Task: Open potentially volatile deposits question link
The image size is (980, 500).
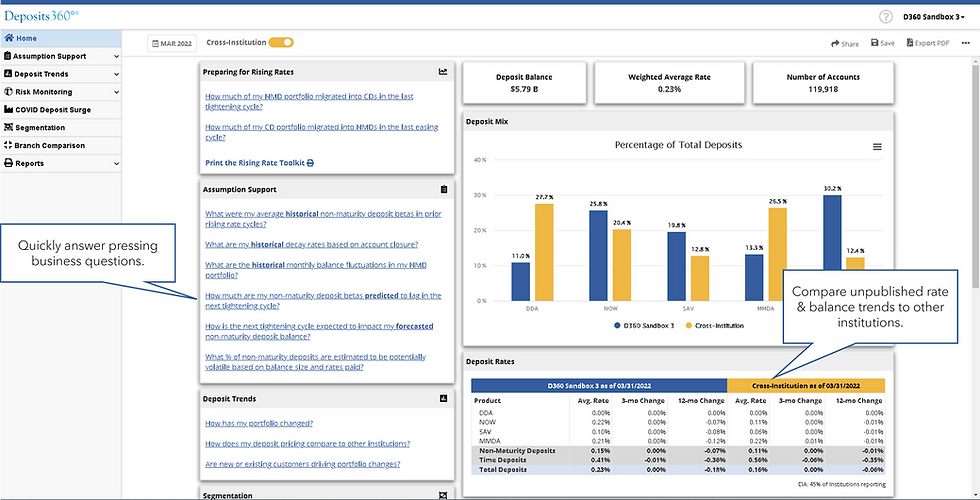Action: point(316,362)
